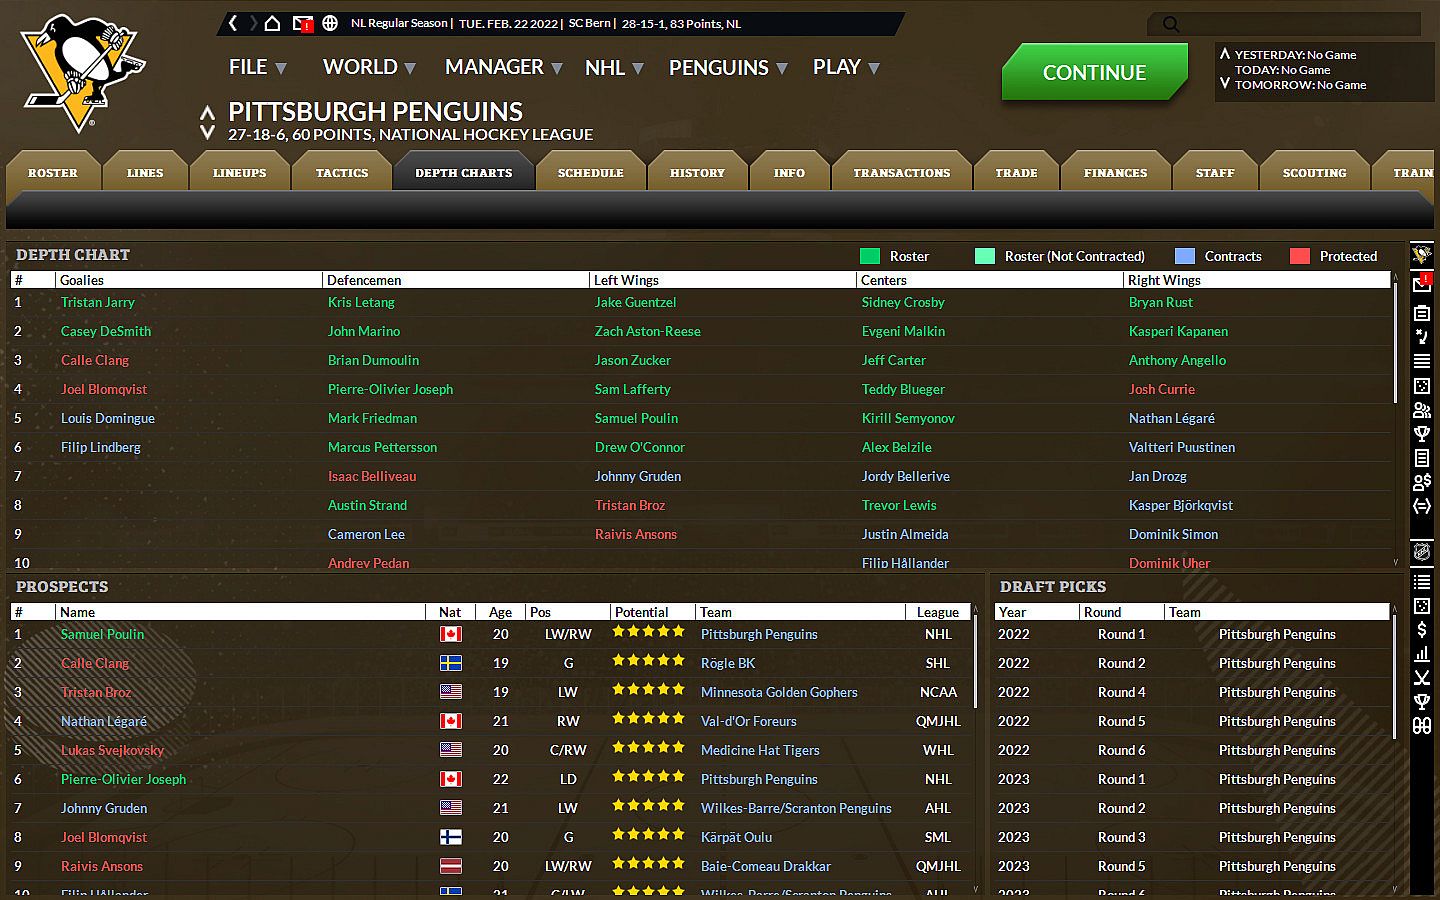
Task: Click the sidebar clipboard icon
Action: click(x=1422, y=313)
